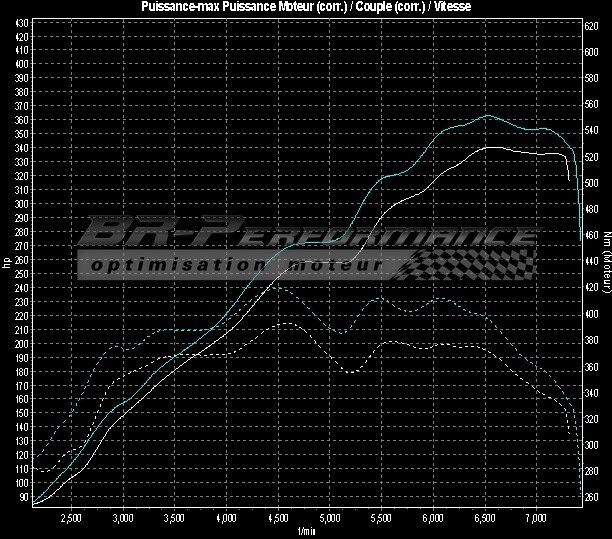Click the white solid power curve peak
Screen dimensions: 612x539
point(489,147)
